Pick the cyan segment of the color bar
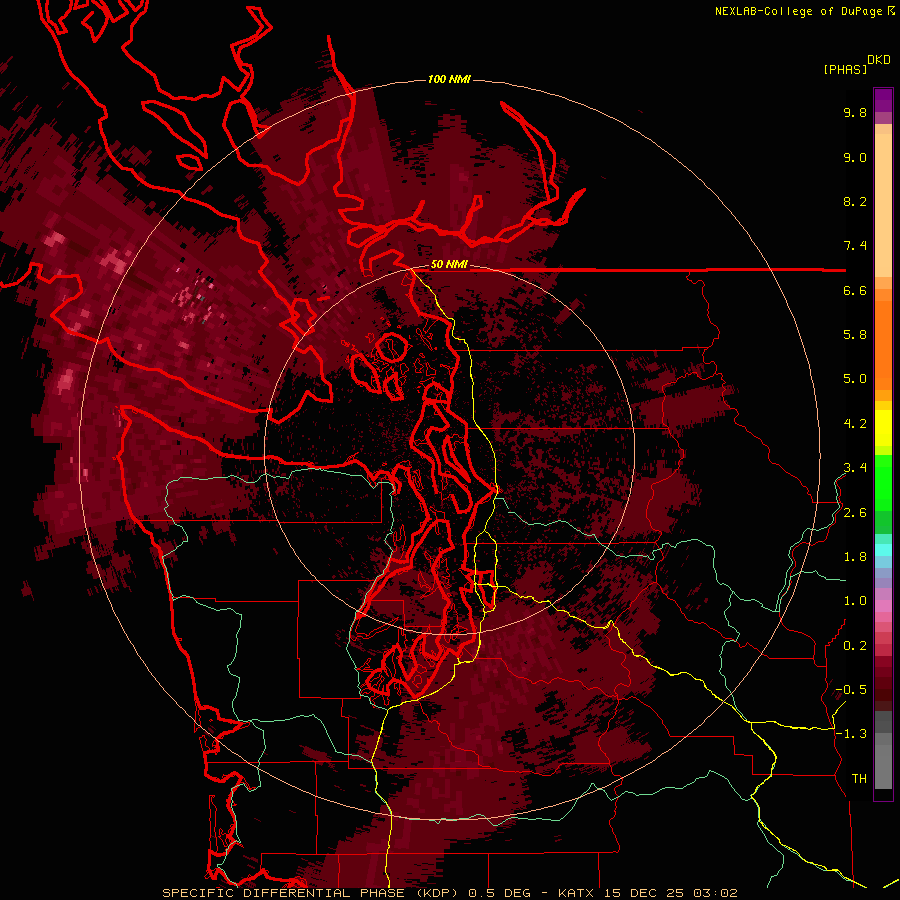Screen dimensions: 900x900 (x=883, y=549)
